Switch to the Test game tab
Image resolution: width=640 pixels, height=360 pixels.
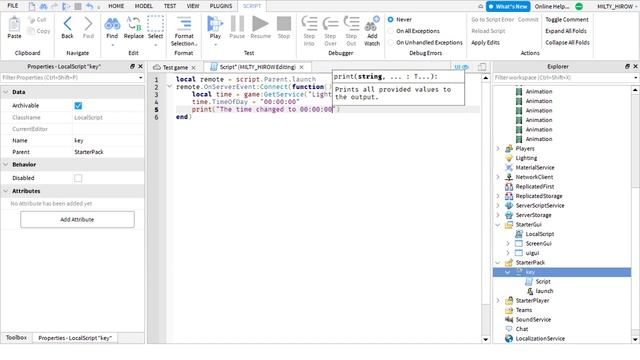pyautogui.click(x=175, y=67)
